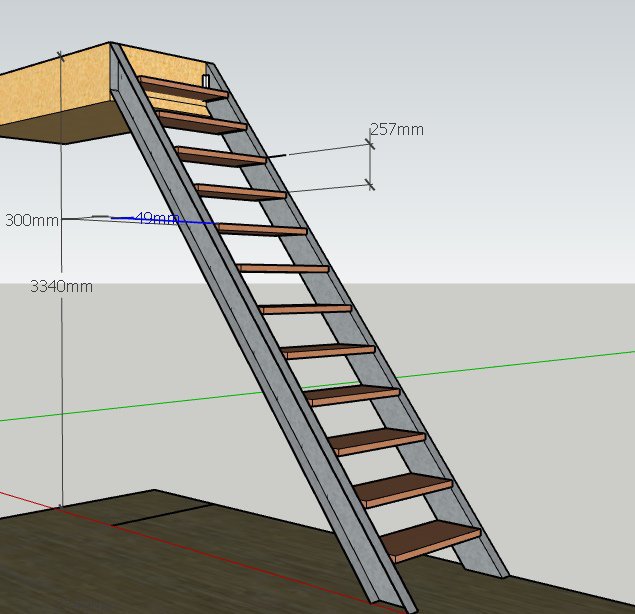Select the second tread from the bottom
Screen dimensions: 635x614
[403, 491]
